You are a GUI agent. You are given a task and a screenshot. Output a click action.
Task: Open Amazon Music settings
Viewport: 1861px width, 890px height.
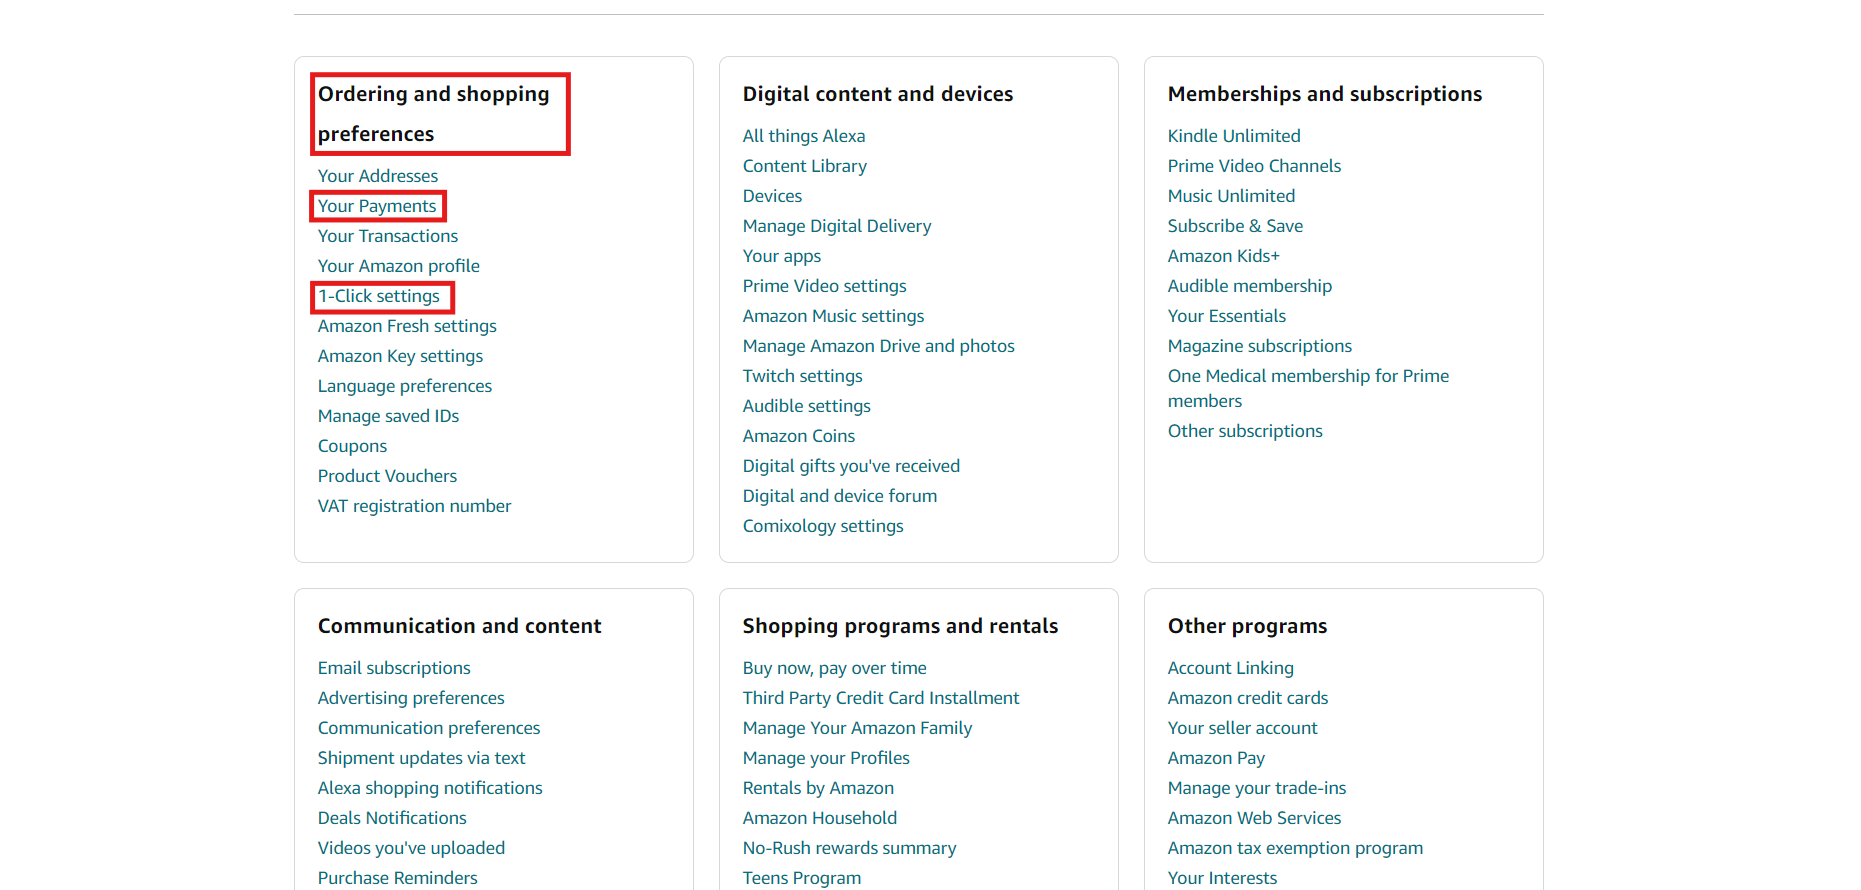[x=833, y=316]
